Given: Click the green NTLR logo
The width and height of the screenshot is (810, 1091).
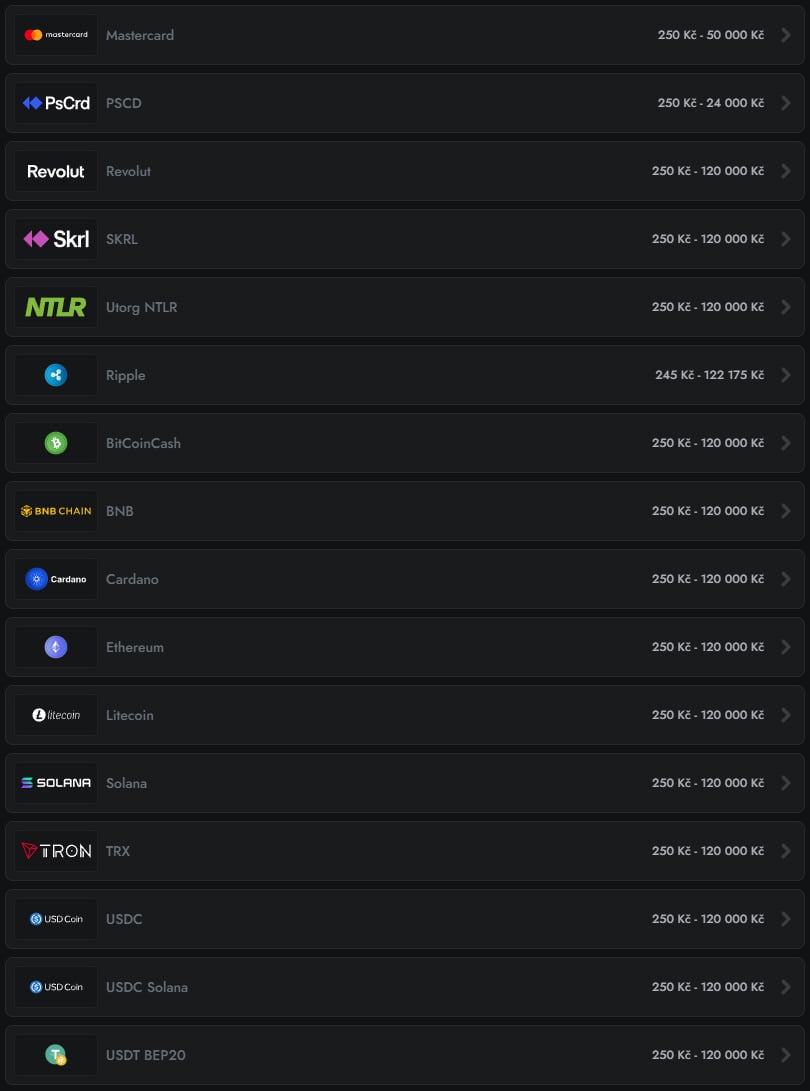Looking at the screenshot, I should [56, 307].
